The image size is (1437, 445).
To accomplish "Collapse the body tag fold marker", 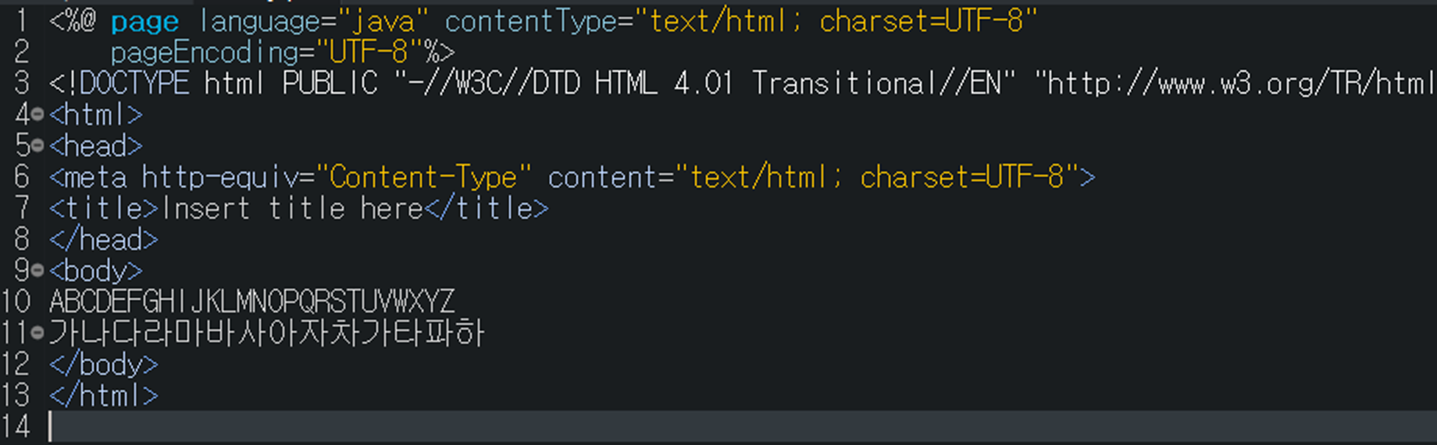I will 38,270.
